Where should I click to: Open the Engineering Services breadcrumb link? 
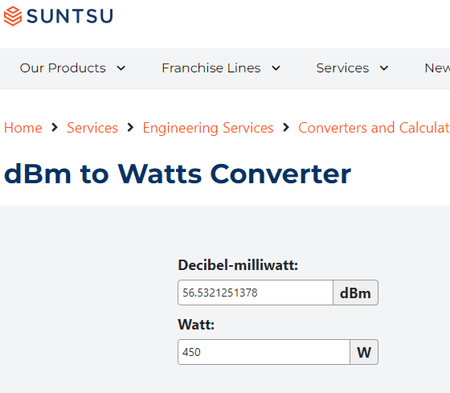pos(208,128)
